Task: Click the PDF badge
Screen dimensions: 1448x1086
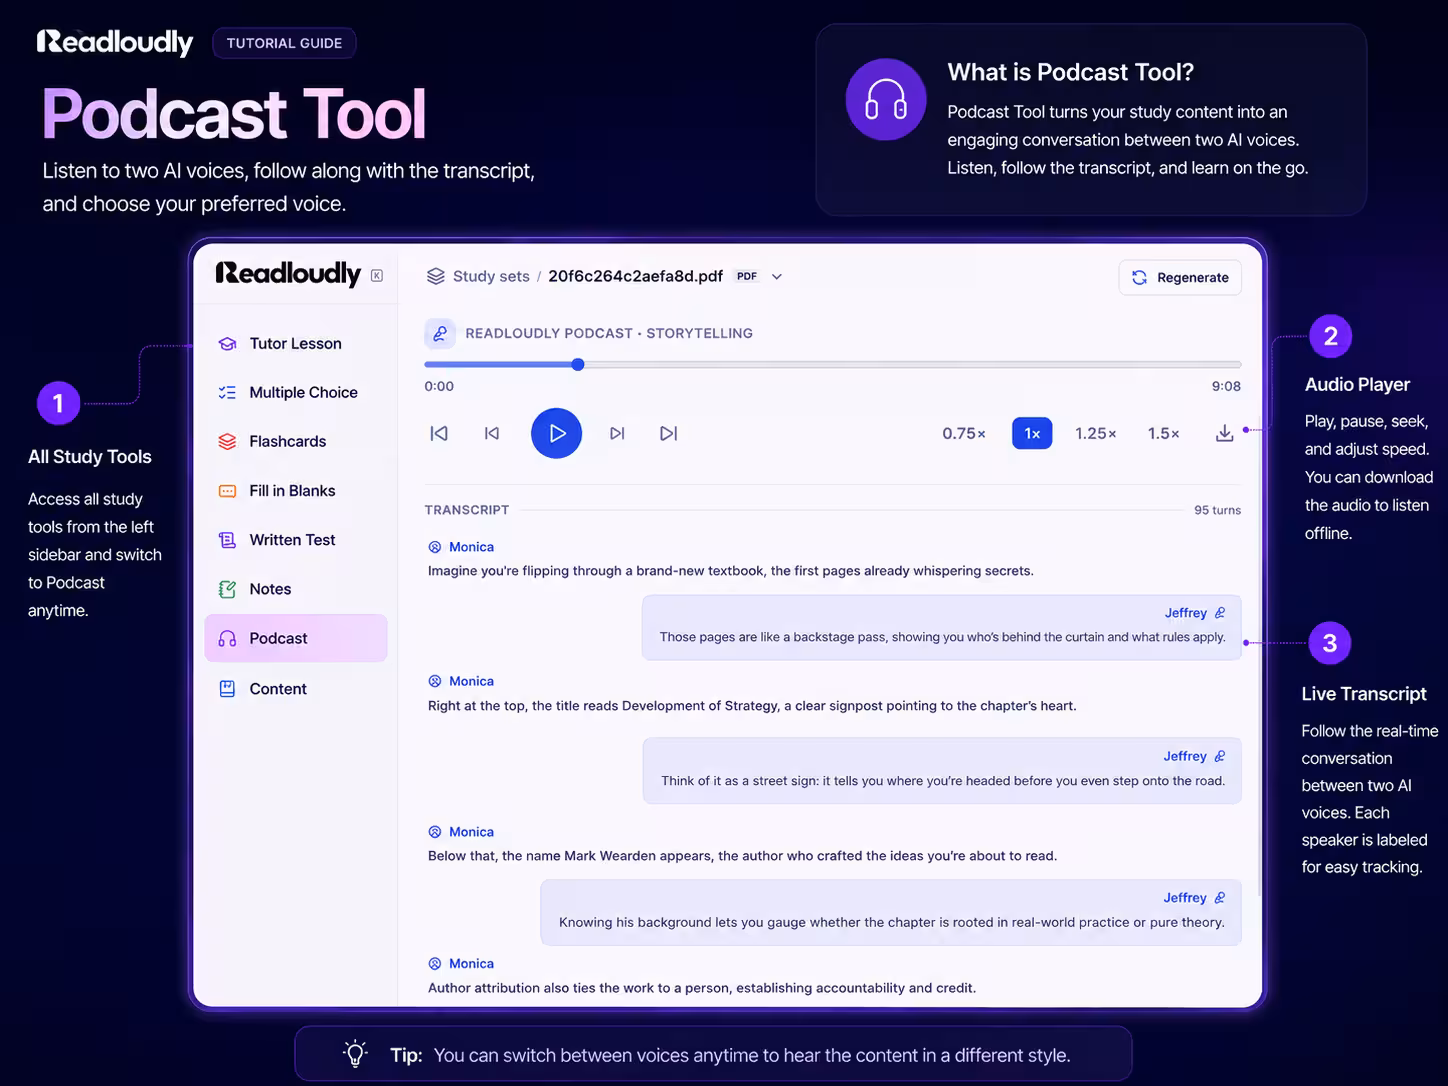Action: pyautogui.click(x=747, y=276)
